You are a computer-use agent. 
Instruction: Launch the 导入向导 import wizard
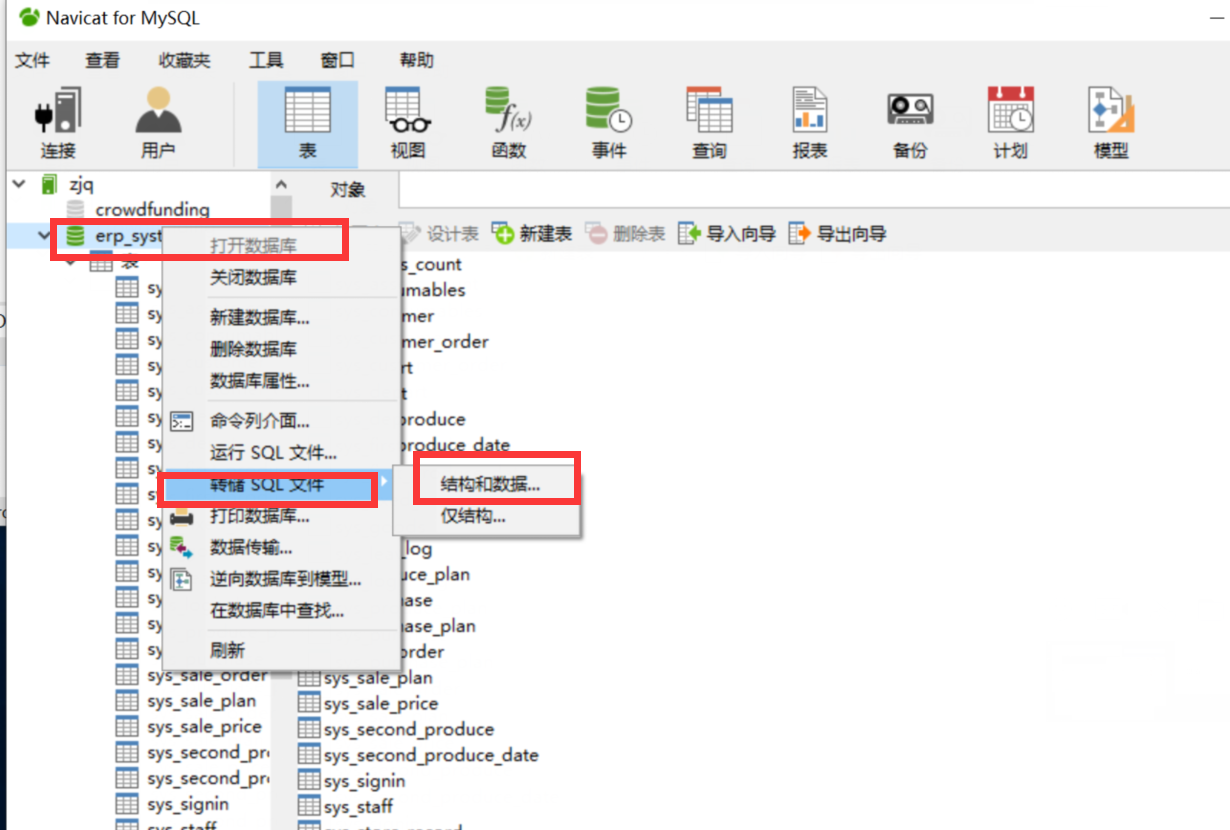point(727,234)
